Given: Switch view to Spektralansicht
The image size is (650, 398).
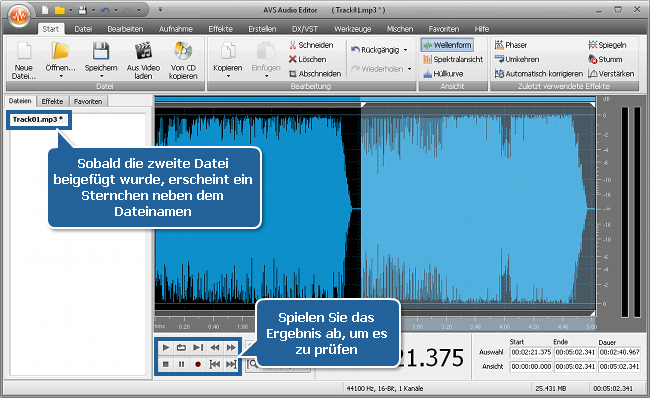Looking at the screenshot, I should (x=453, y=59).
